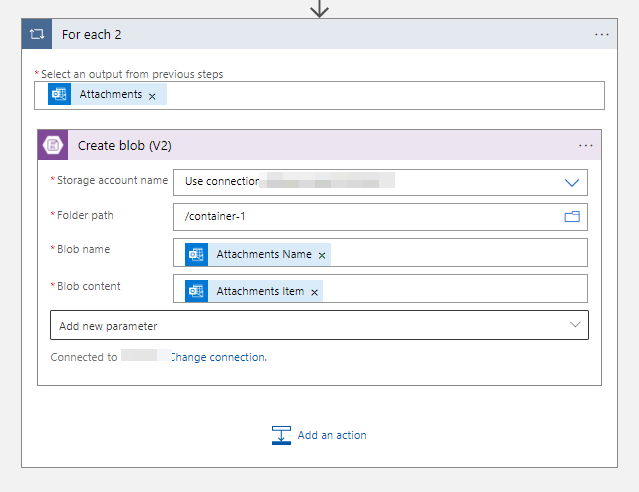The image size is (639, 492).
Task: Remove the Attachments Item token
Action: point(315,292)
